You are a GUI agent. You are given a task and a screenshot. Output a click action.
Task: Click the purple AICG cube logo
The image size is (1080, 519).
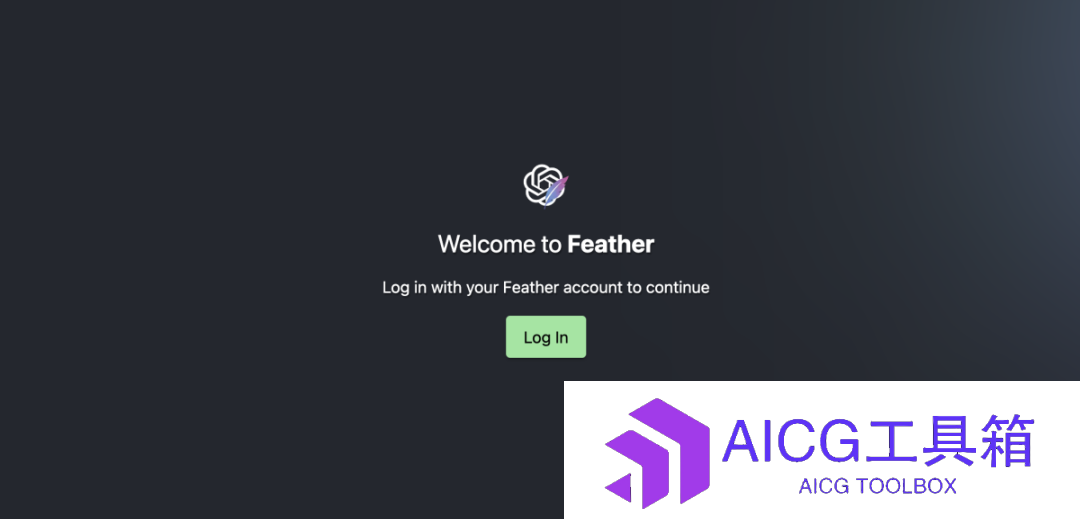(657, 452)
